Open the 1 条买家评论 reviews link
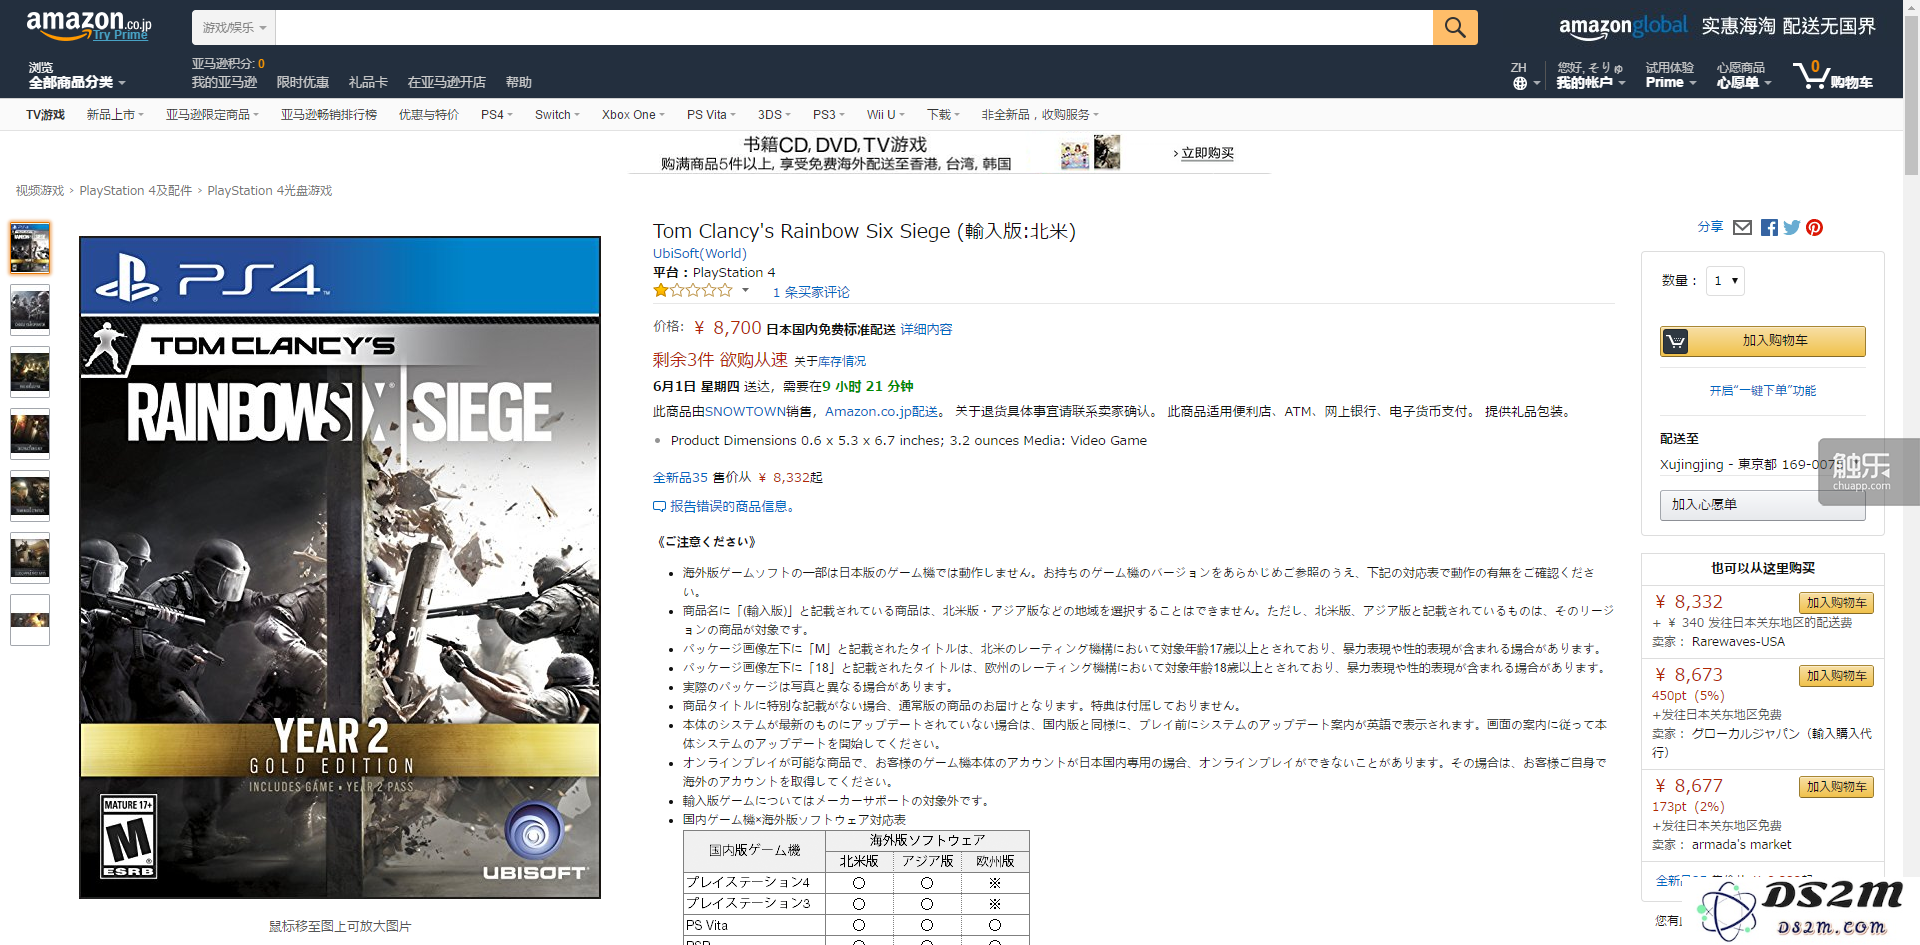 tap(811, 292)
